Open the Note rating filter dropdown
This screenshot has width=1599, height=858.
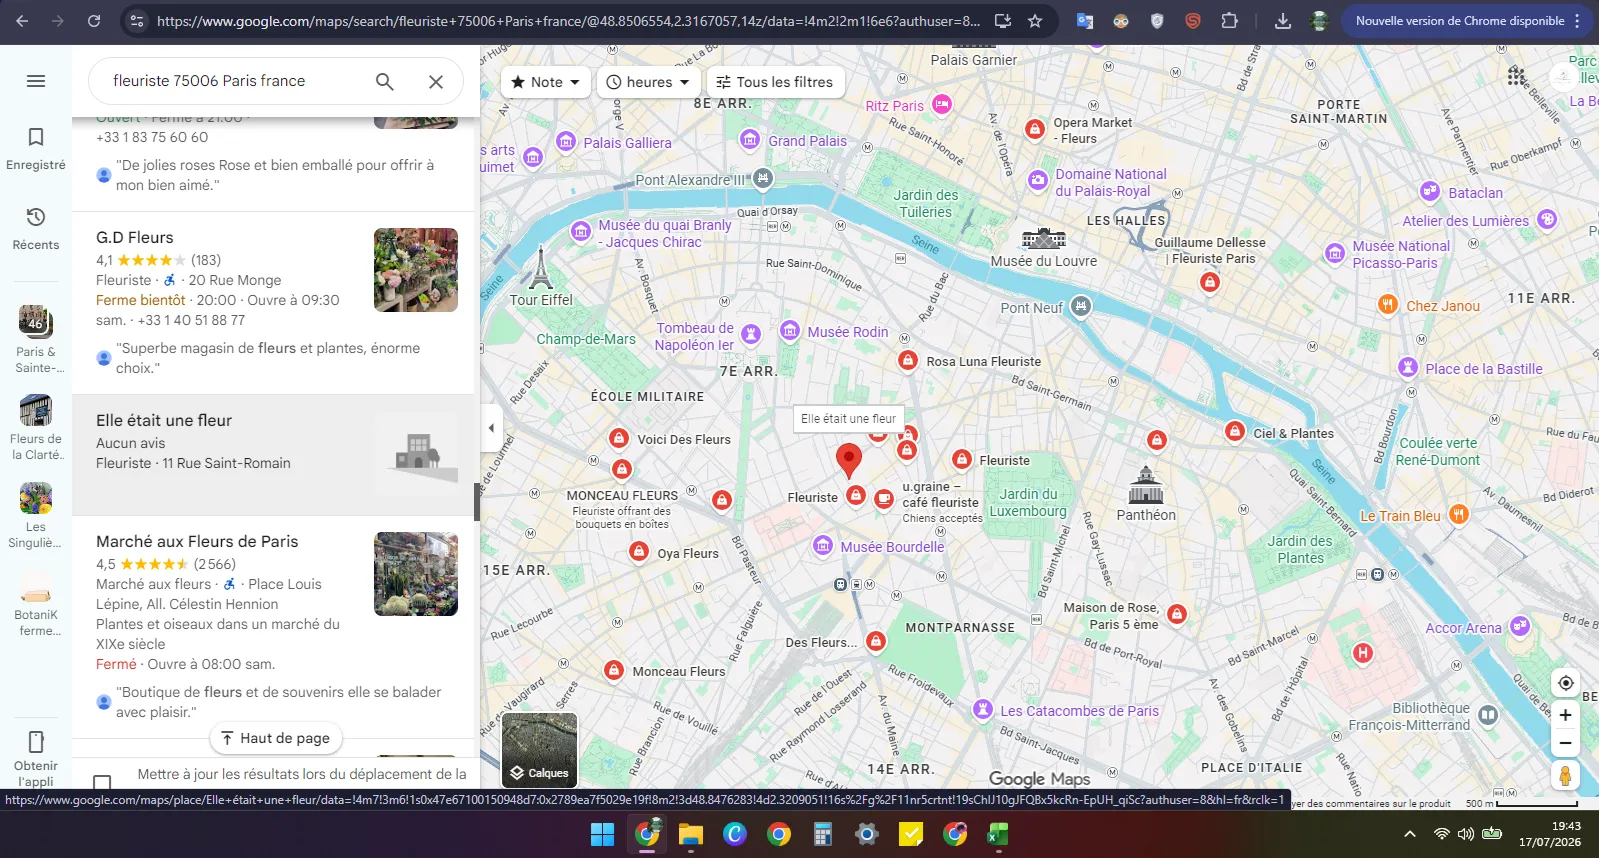tap(545, 82)
